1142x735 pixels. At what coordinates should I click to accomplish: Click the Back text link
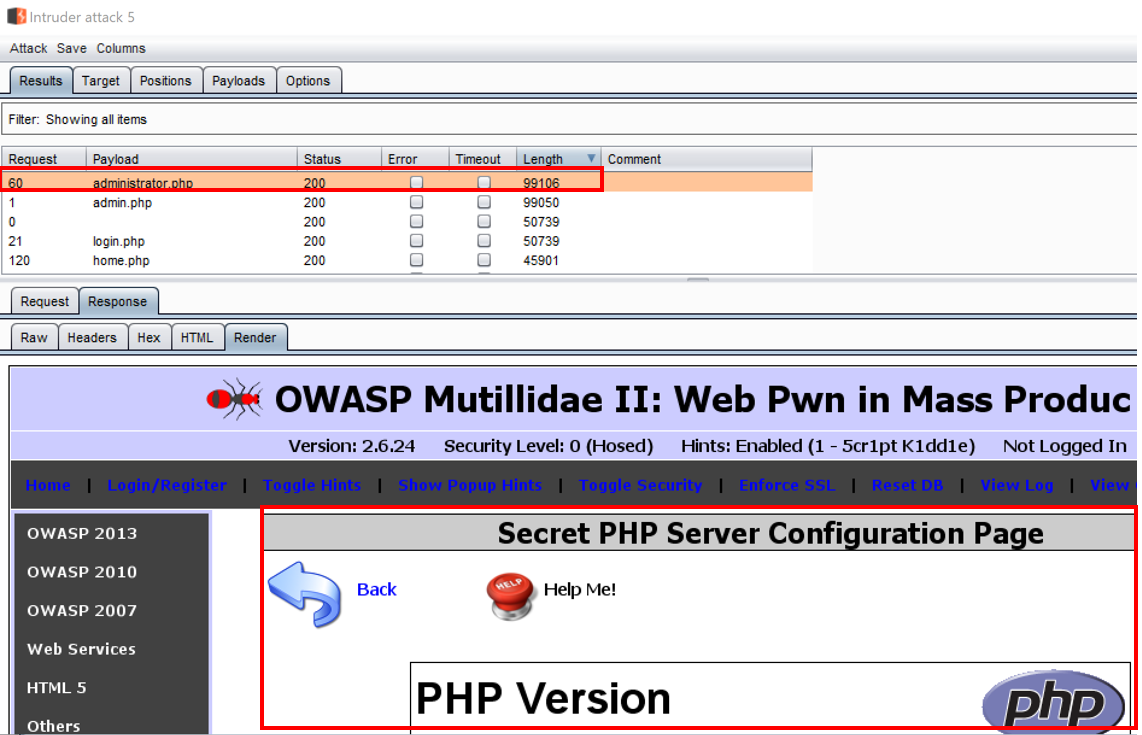[377, 589]
